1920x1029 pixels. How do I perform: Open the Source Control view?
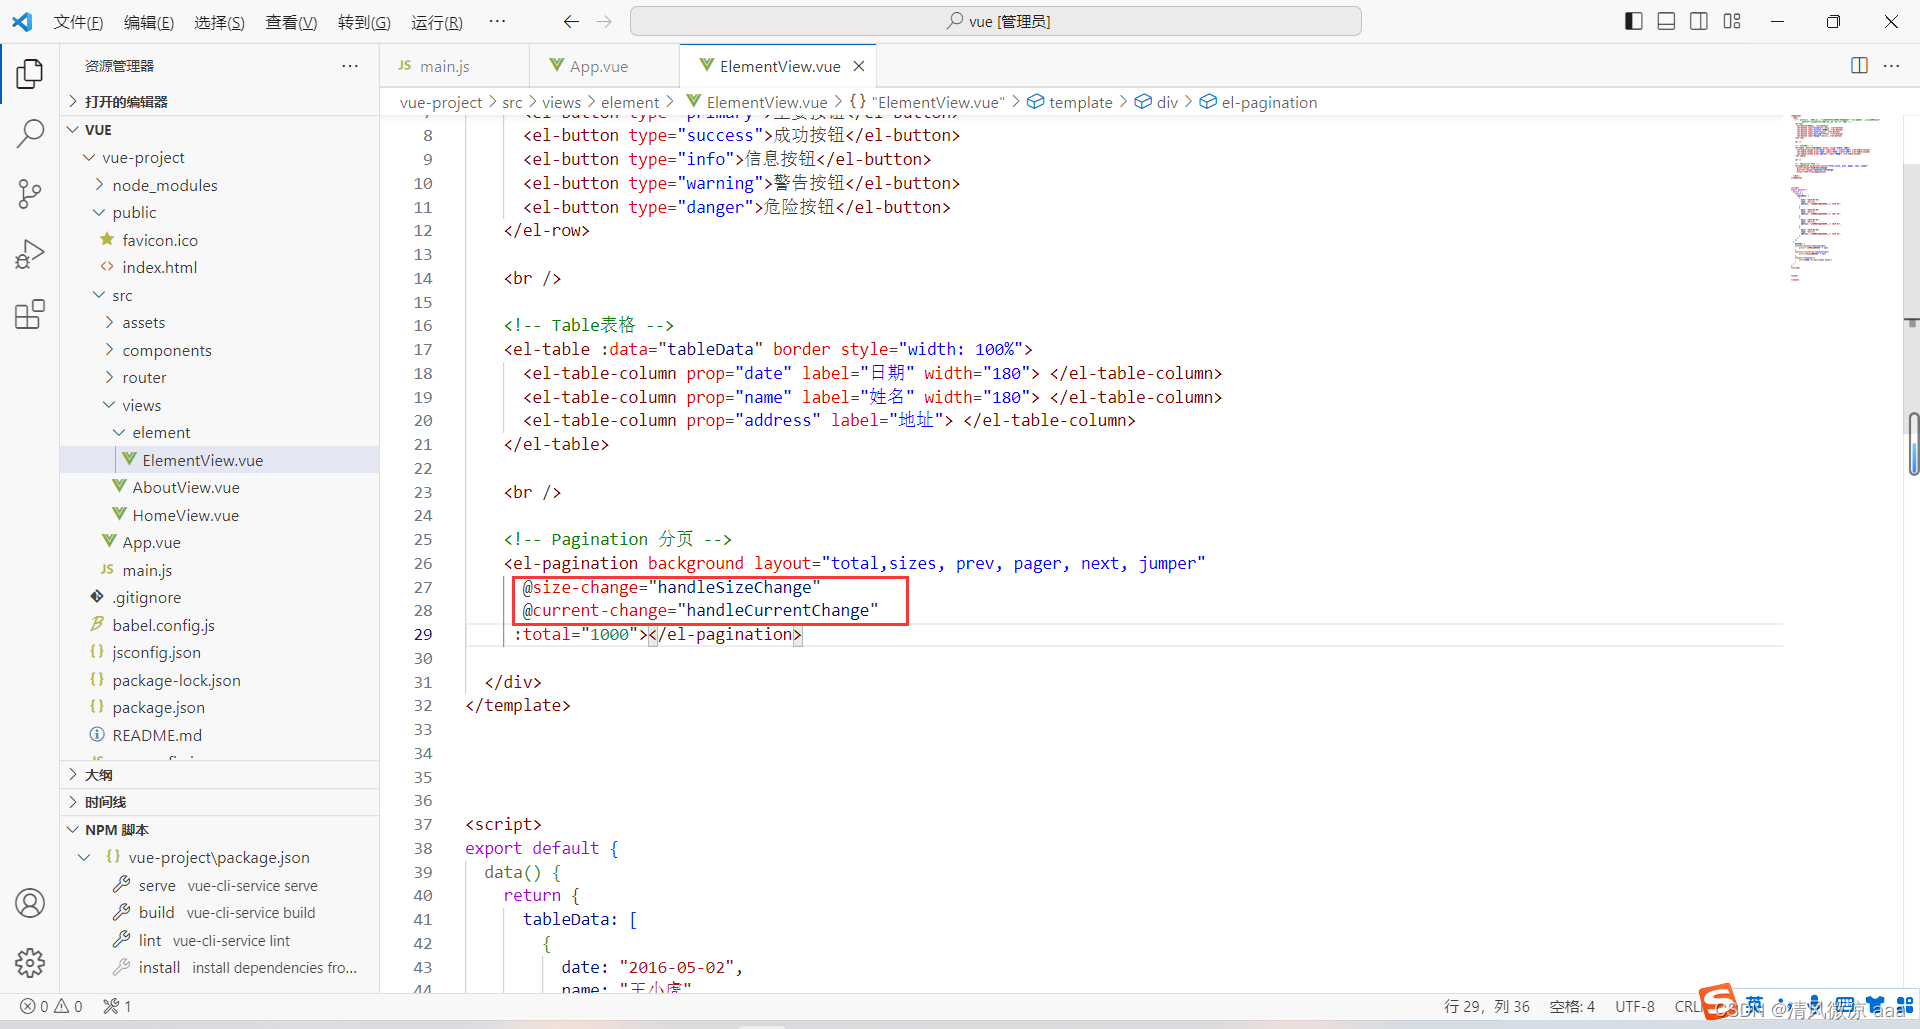point(30,194)
